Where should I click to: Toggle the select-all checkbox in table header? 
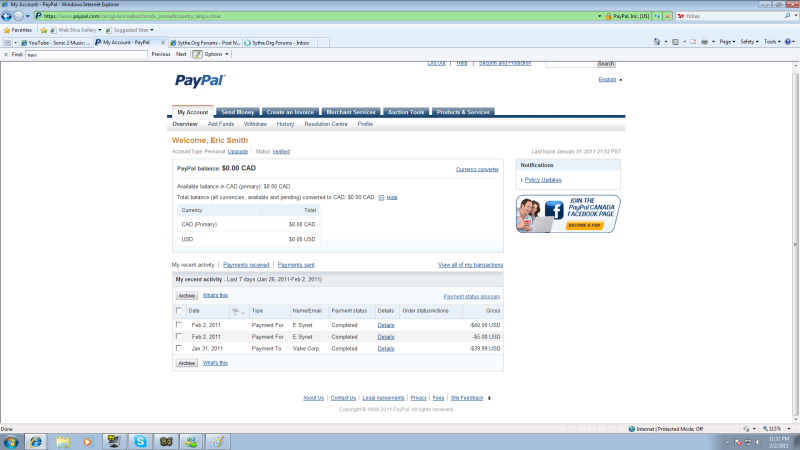tap(179, 310)
